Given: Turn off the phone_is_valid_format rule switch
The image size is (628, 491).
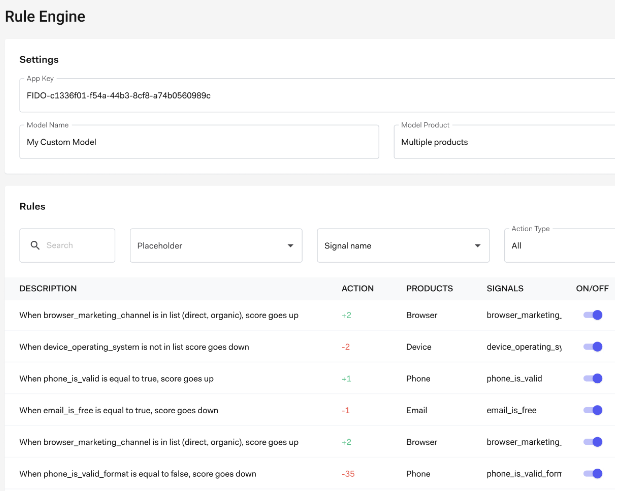Looking at the screenshot, I should click(x=593, y=474).
